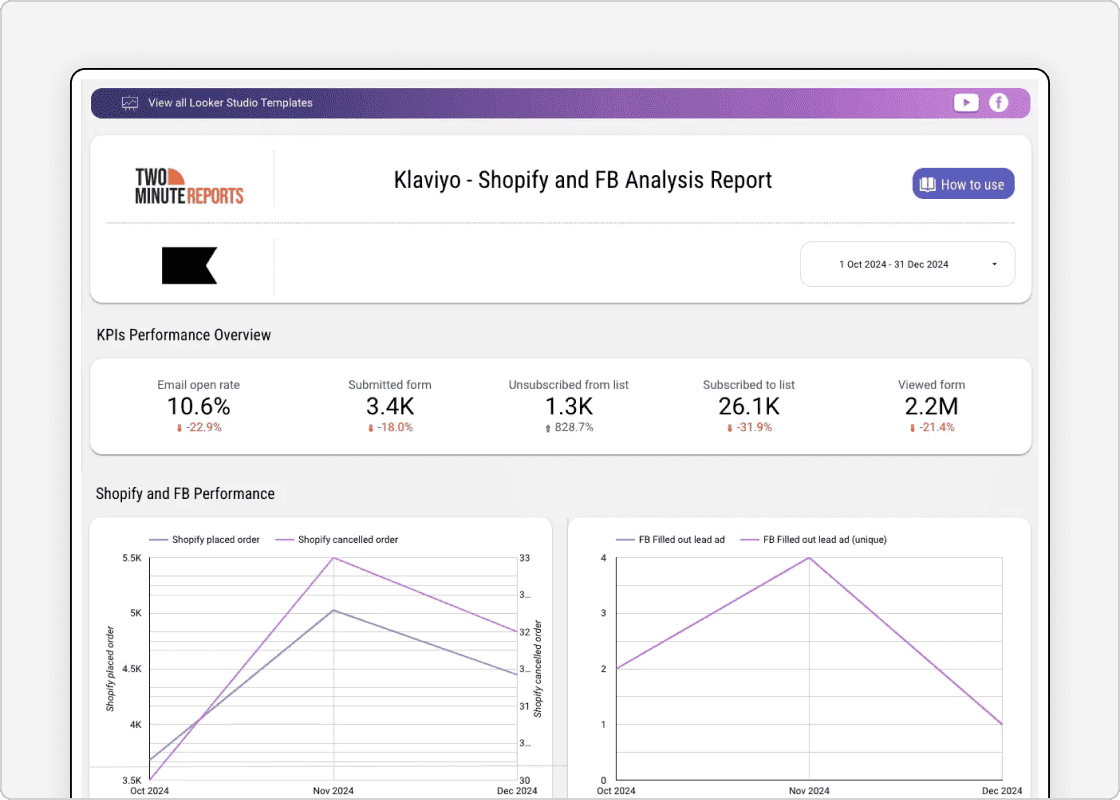Screen dimensions: 1120x800
Task: Select the Submitted form KPI card
Action: point(389,406)
